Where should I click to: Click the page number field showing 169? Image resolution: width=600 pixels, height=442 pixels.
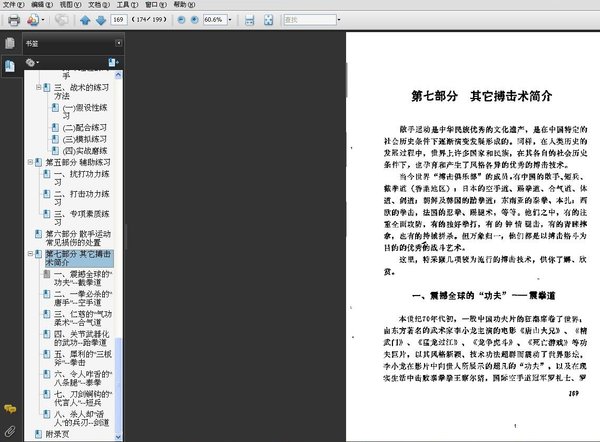coord(119,20)
